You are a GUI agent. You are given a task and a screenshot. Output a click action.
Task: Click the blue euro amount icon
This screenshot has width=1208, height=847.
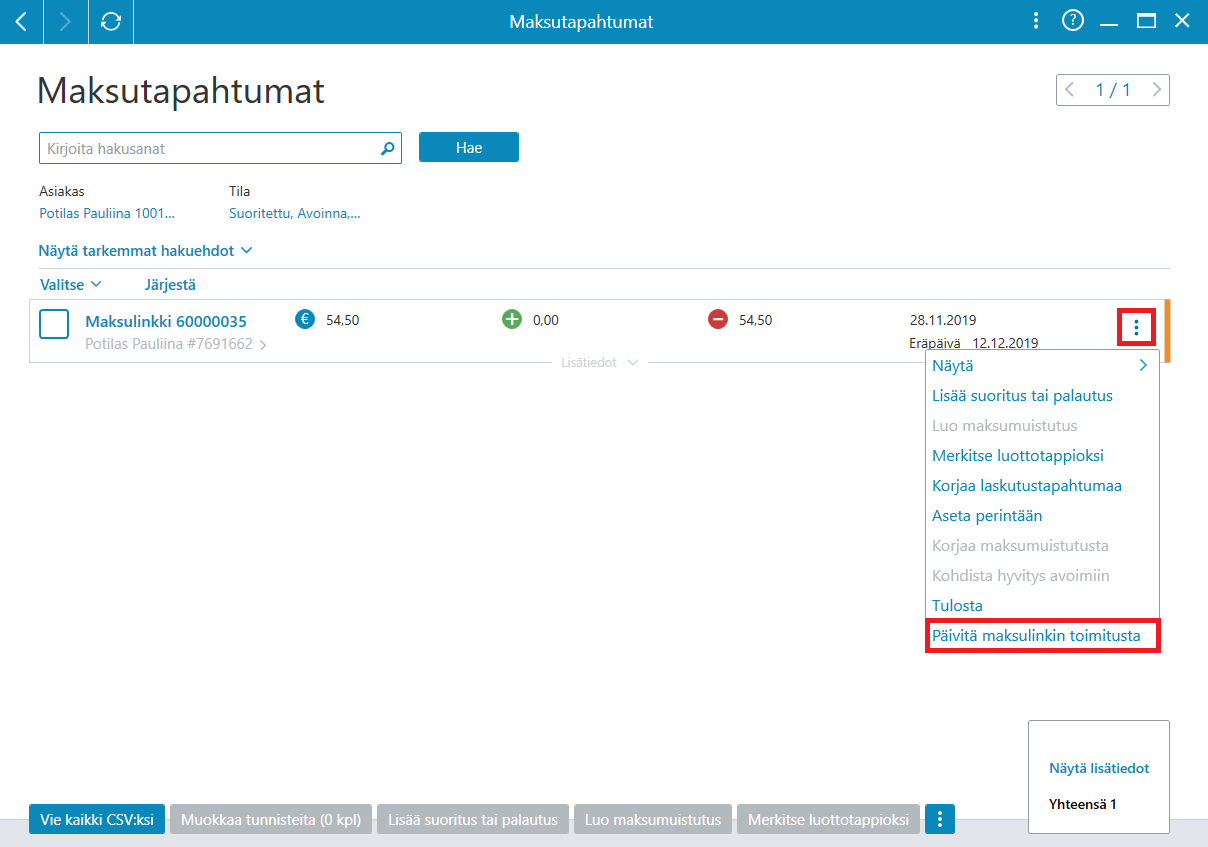point(305,319)
